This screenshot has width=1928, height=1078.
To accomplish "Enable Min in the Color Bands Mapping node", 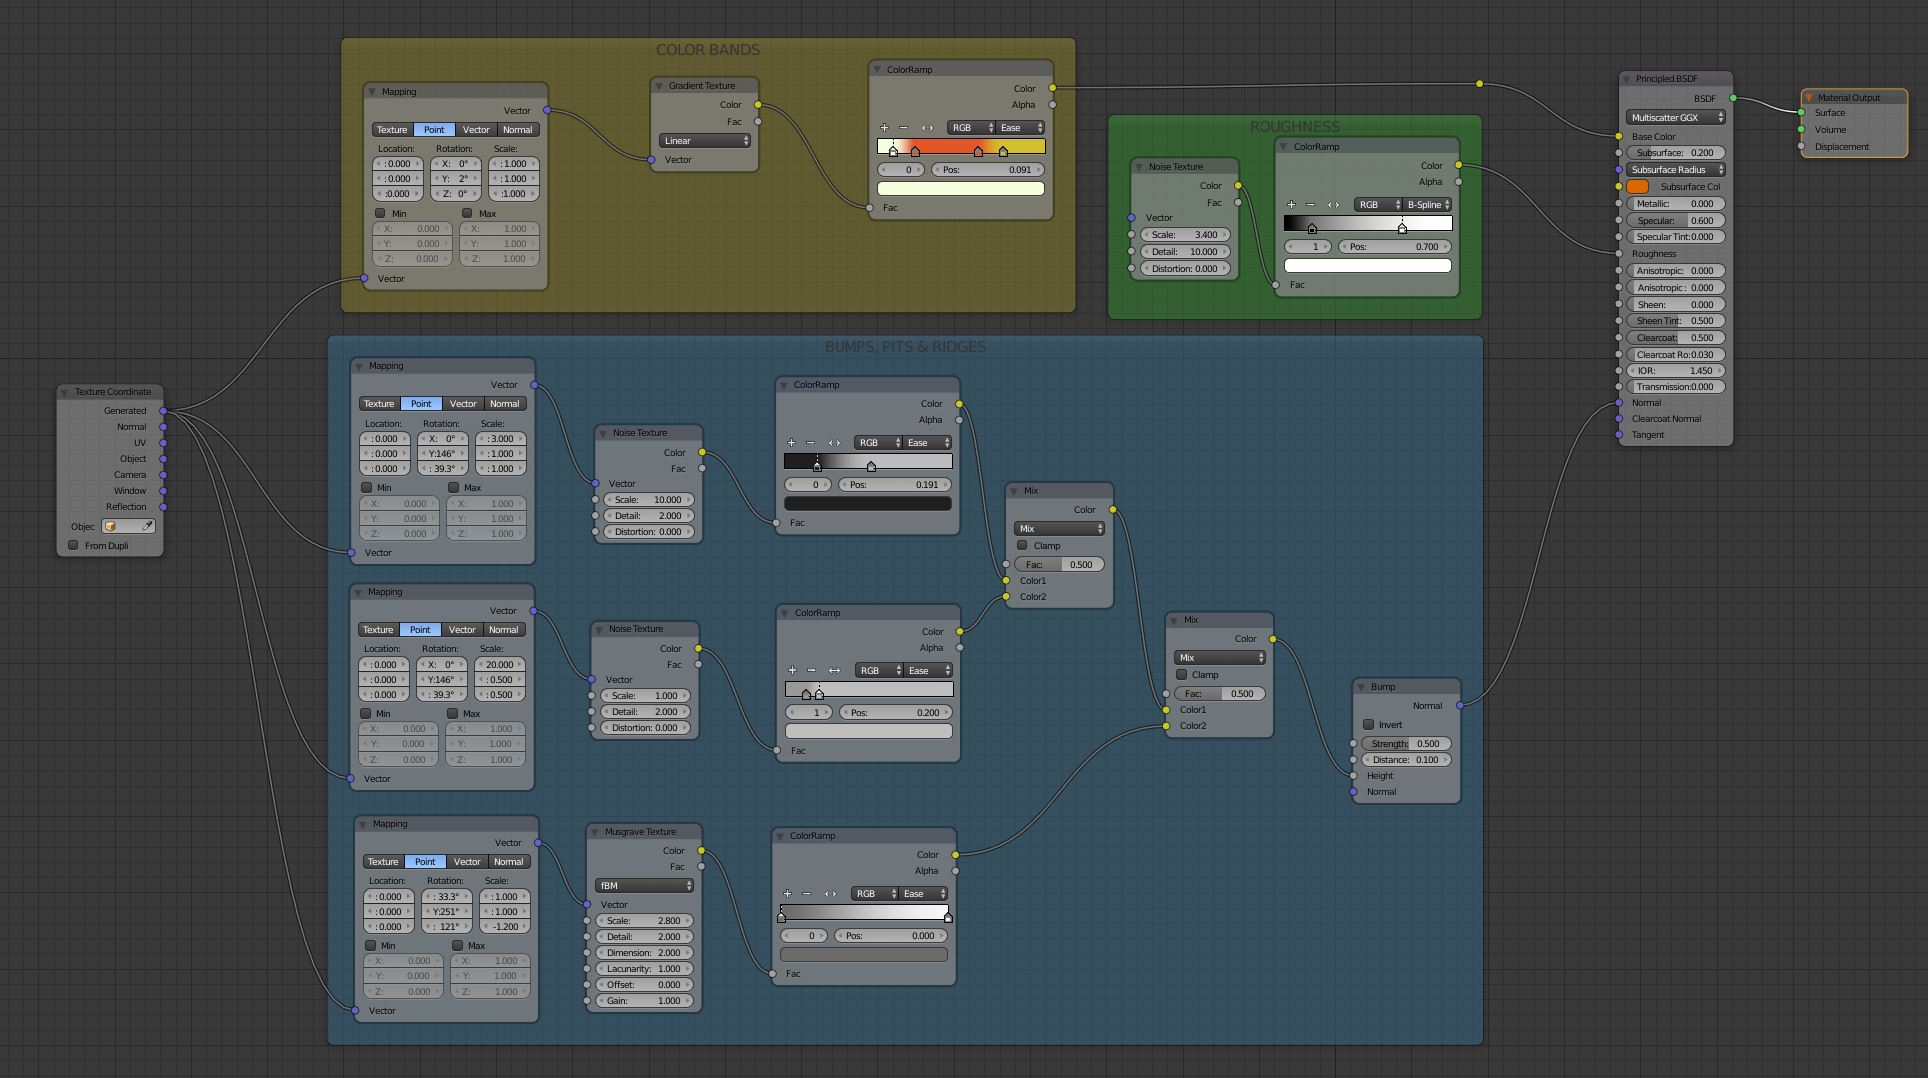I will pos(380,213).
